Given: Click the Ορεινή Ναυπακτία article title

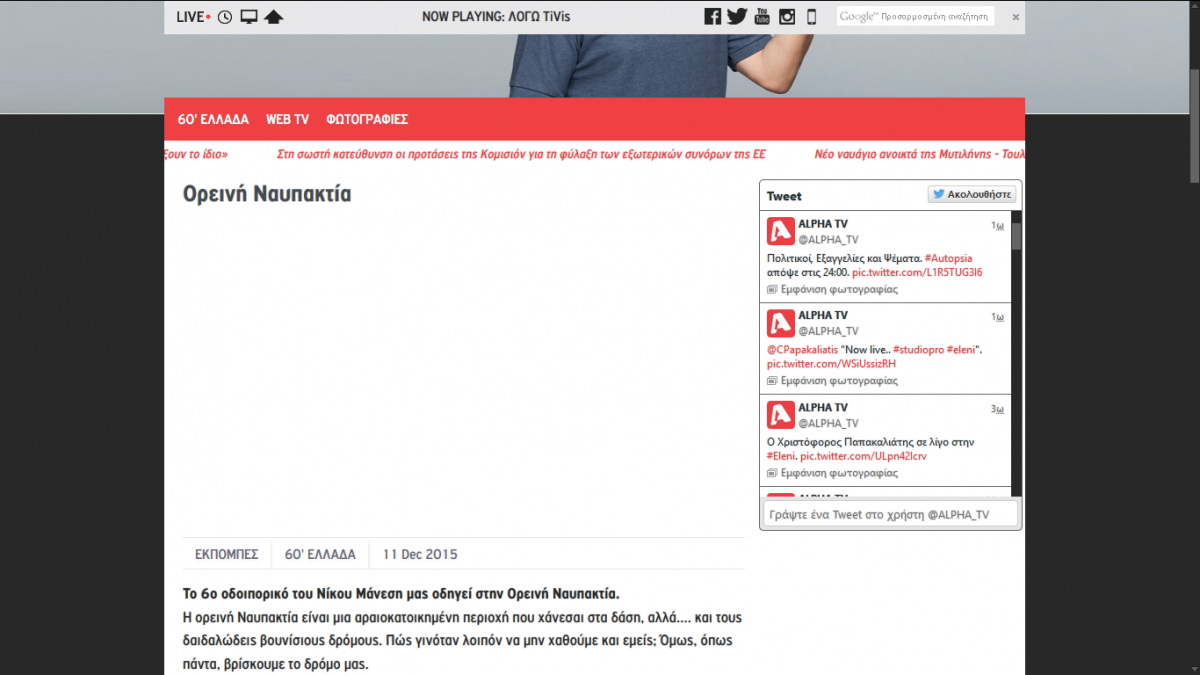Looking at the screenshot, I should point(267,194).
